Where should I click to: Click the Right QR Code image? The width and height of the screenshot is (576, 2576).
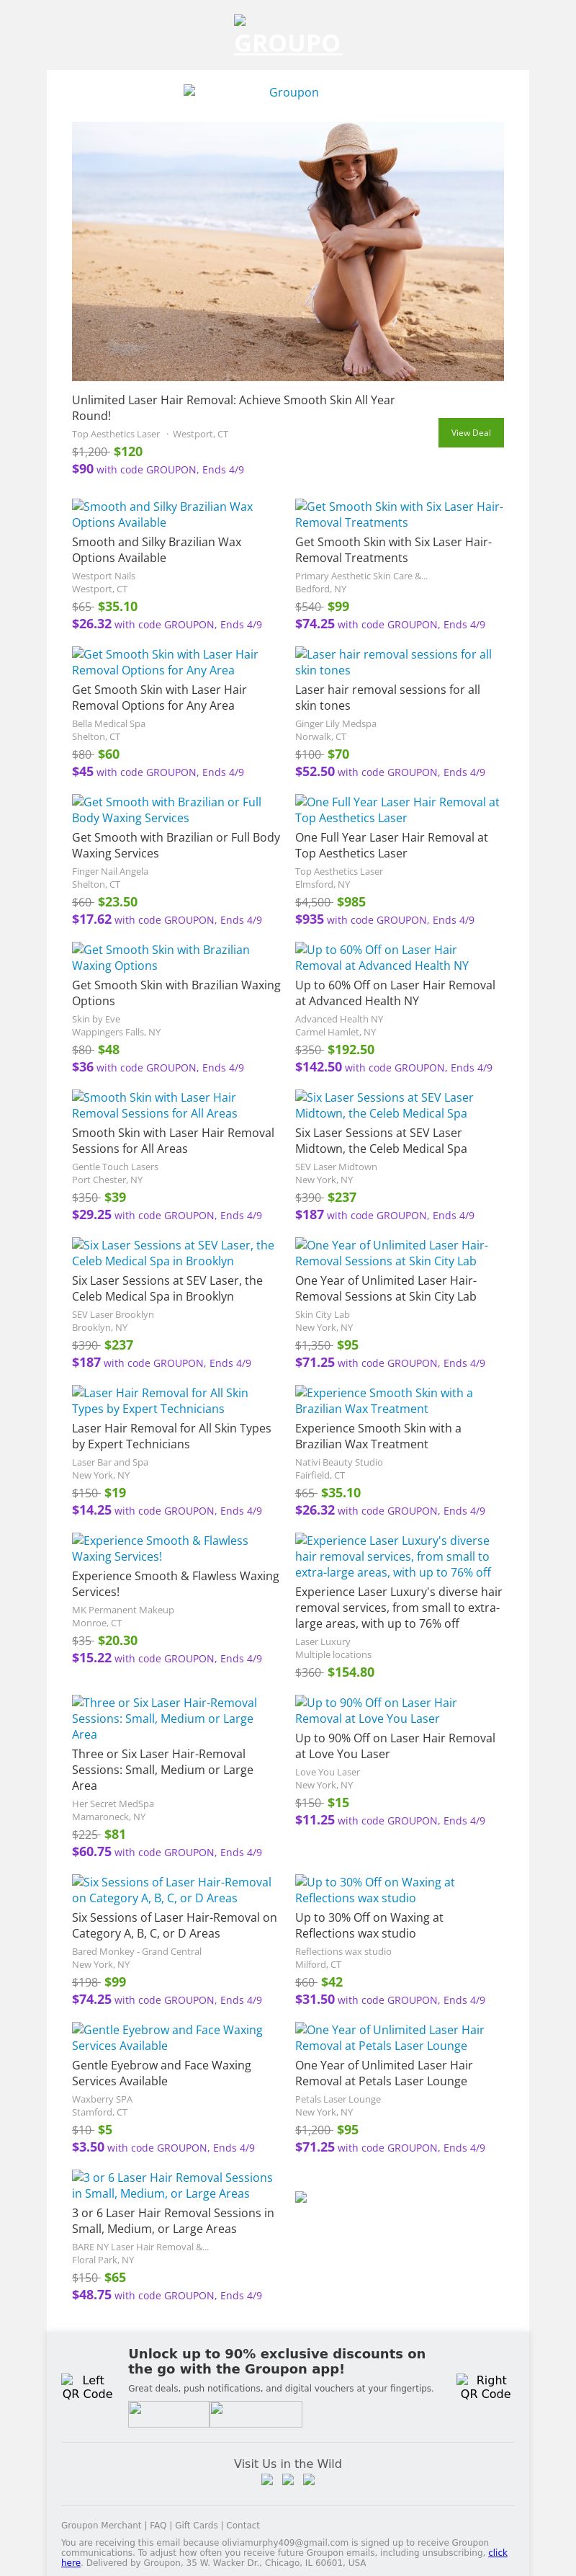tap(485, 2387)
